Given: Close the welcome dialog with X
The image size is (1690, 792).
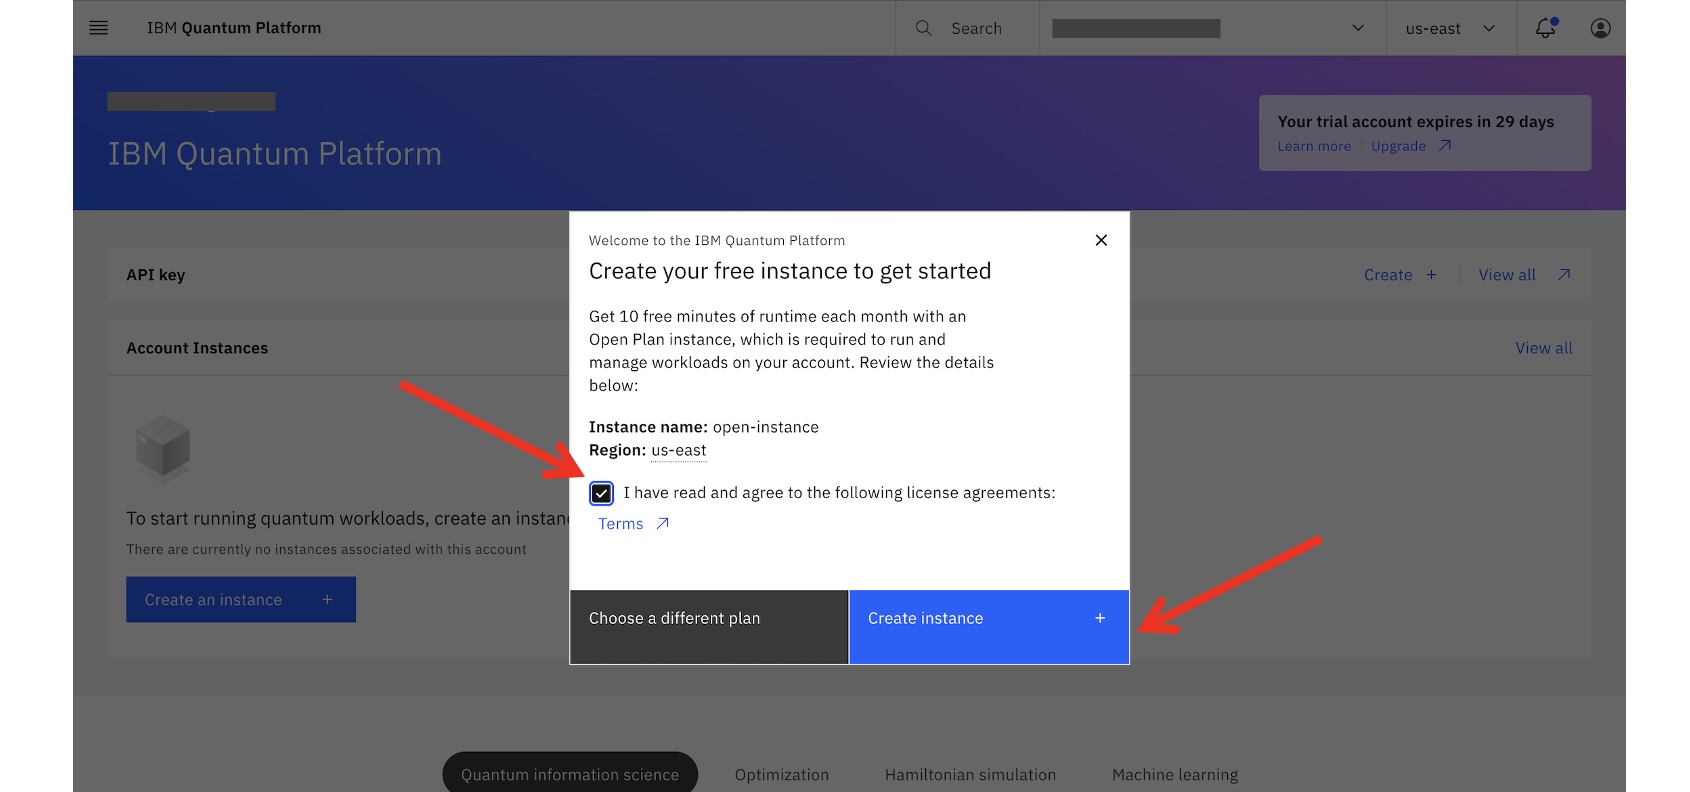Looking at the screenshot, I should (1101, 240).
